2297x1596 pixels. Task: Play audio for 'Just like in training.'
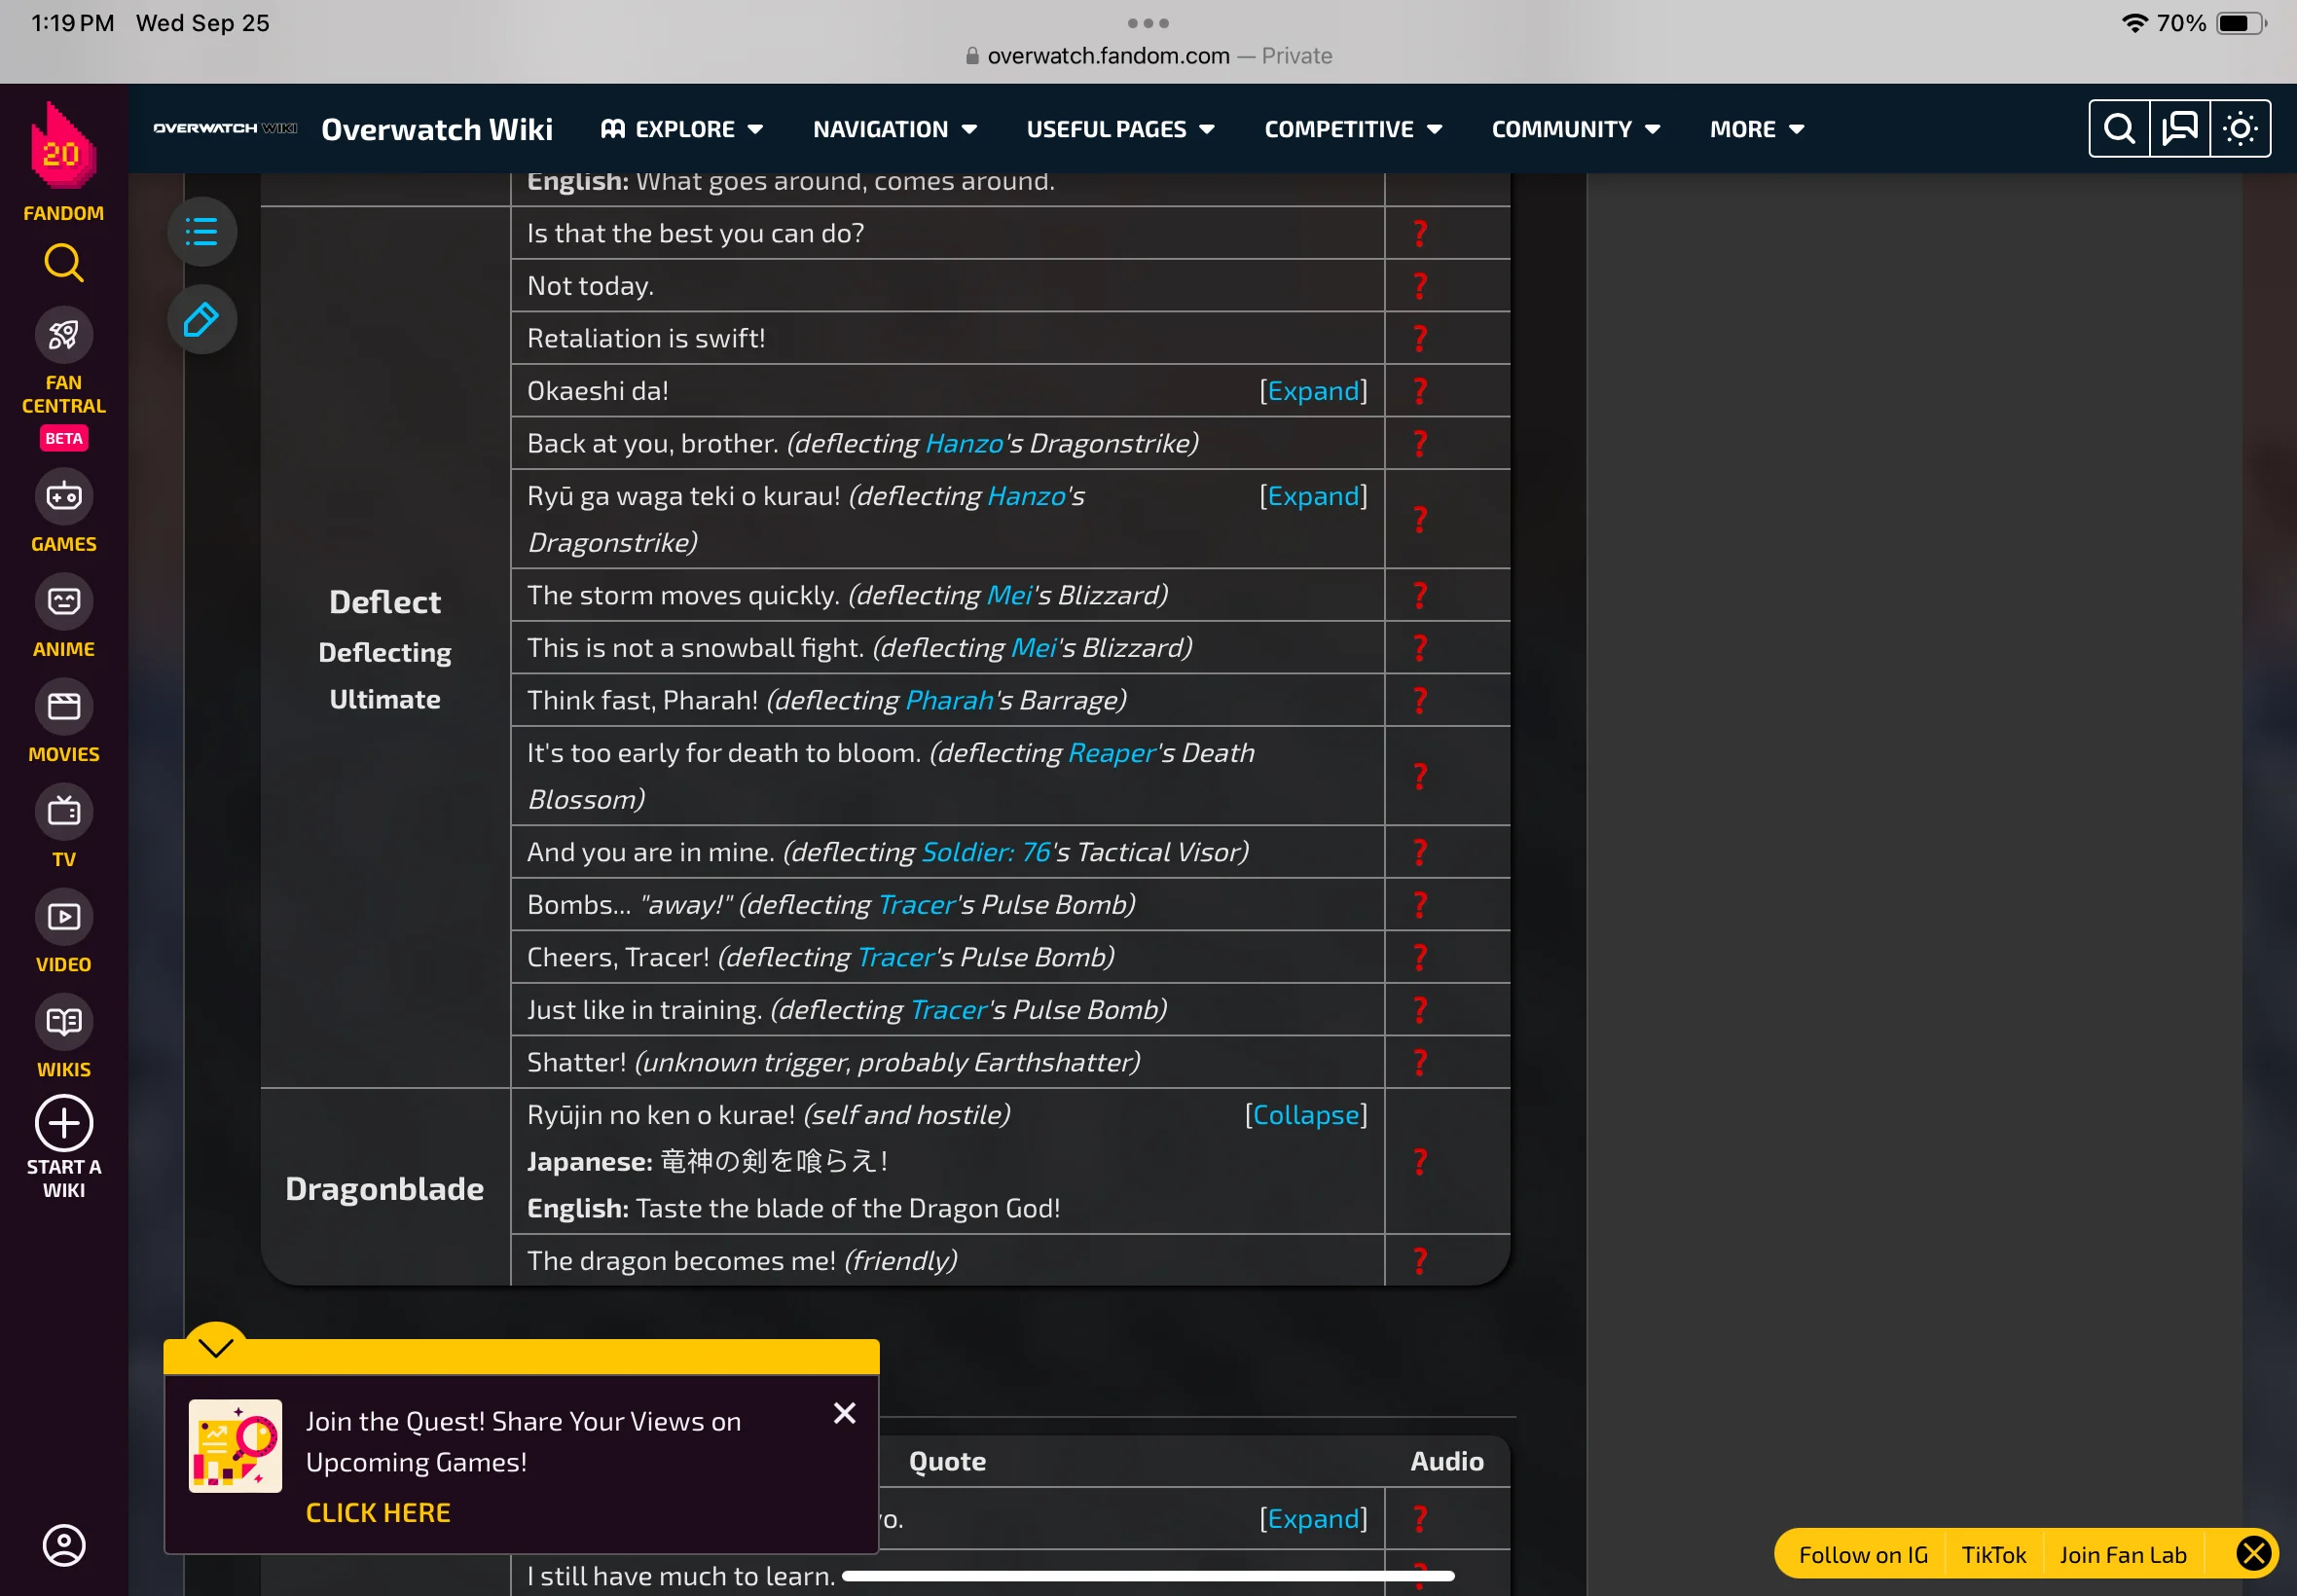1420,1010
